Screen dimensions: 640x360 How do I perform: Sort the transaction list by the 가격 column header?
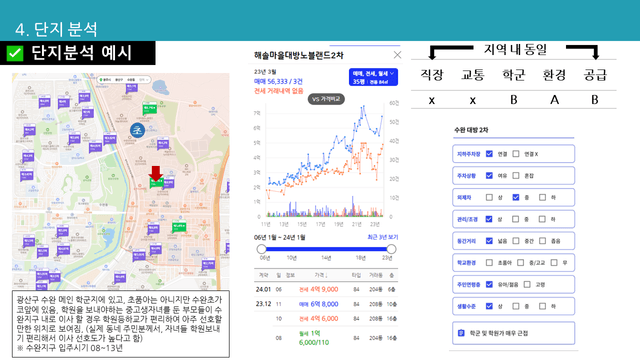tap(321, 275)
